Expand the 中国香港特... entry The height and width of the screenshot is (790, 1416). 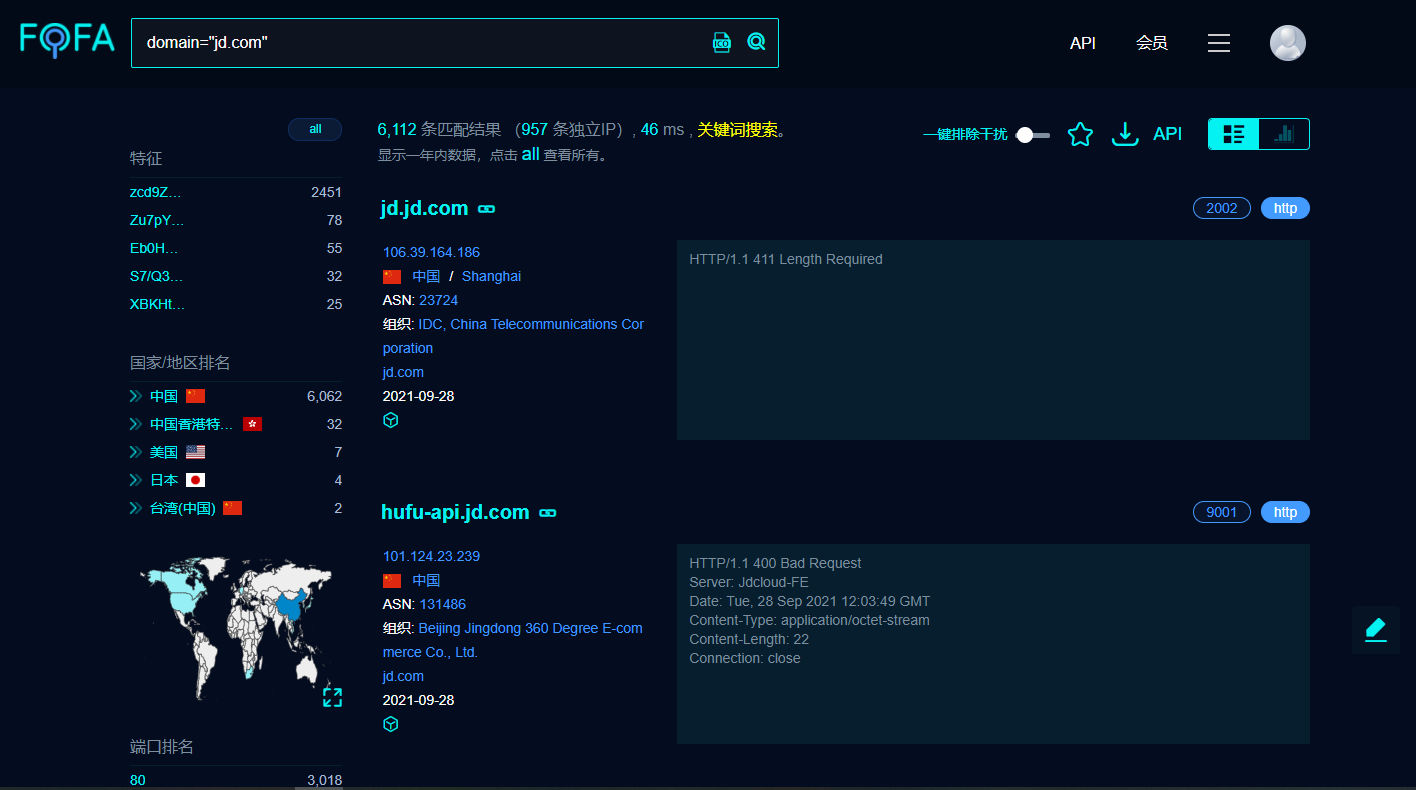[136, 424]
